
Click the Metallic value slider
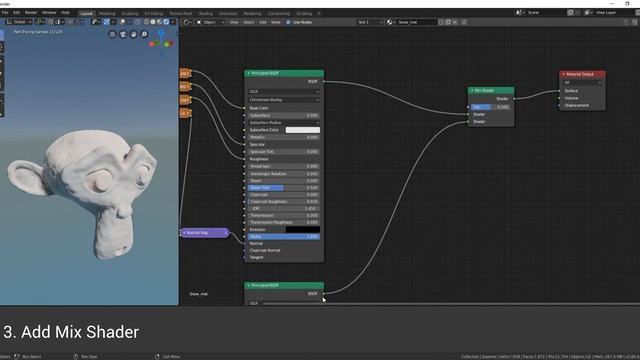coord(284,137)
